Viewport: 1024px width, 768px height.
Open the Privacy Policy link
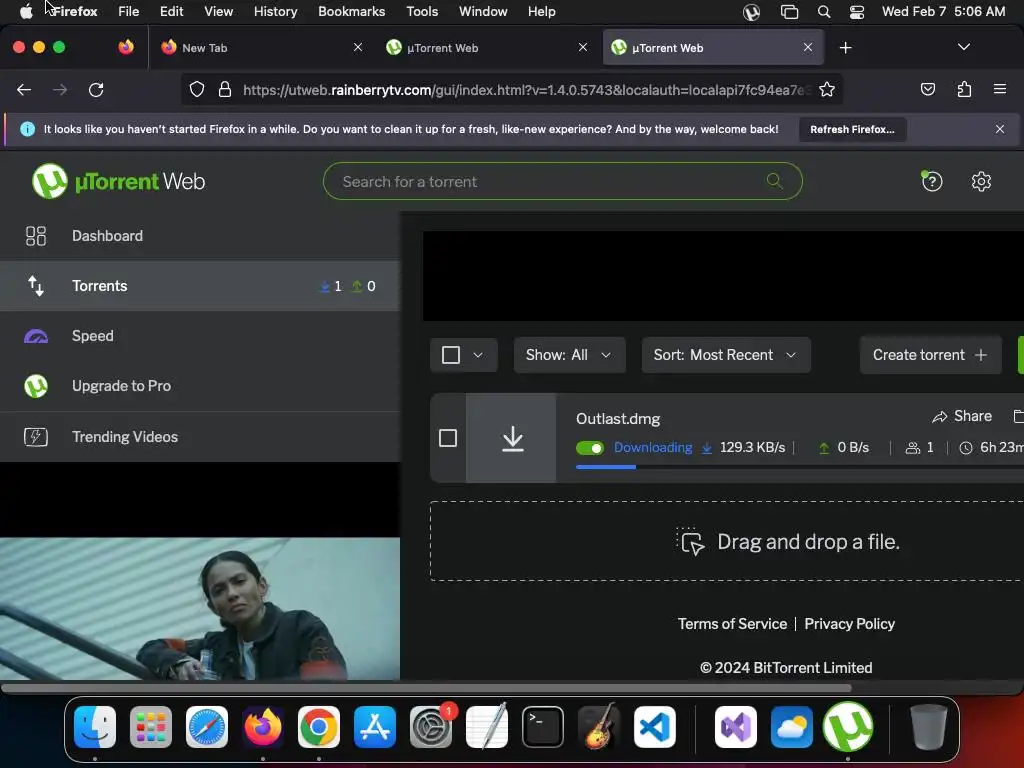coord(849,624)
